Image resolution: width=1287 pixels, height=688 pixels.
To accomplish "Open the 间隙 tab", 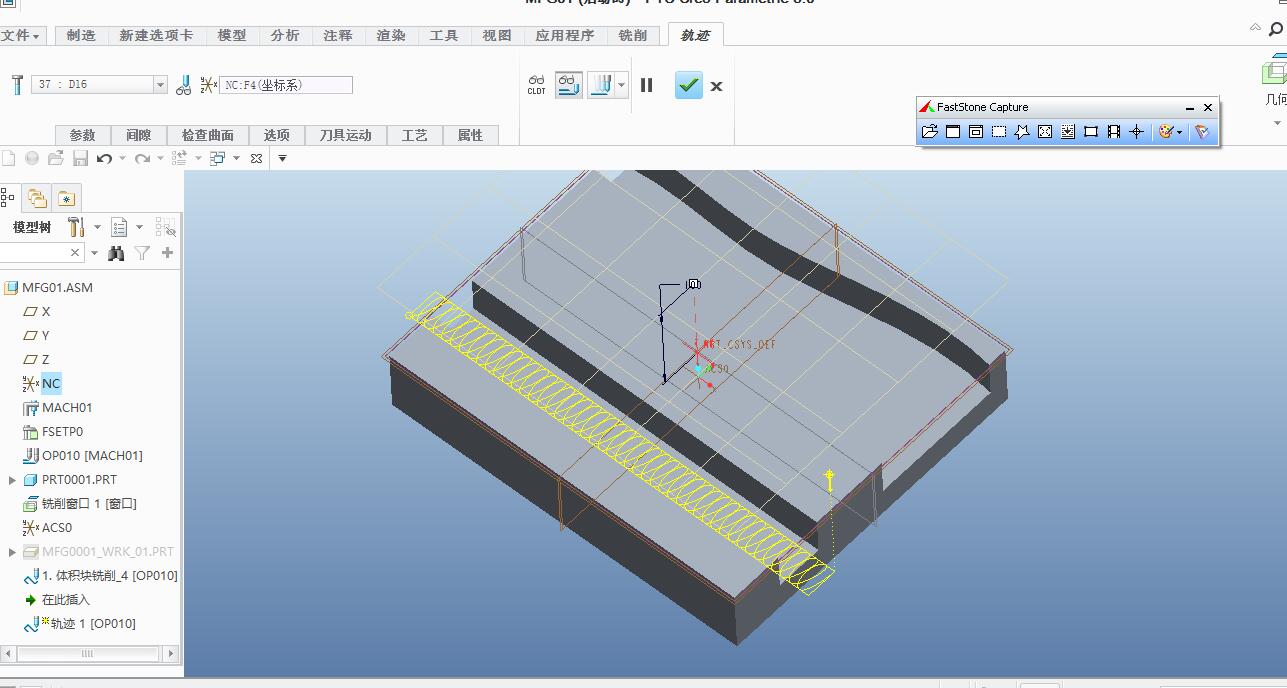I will click(x=138, y=135).
